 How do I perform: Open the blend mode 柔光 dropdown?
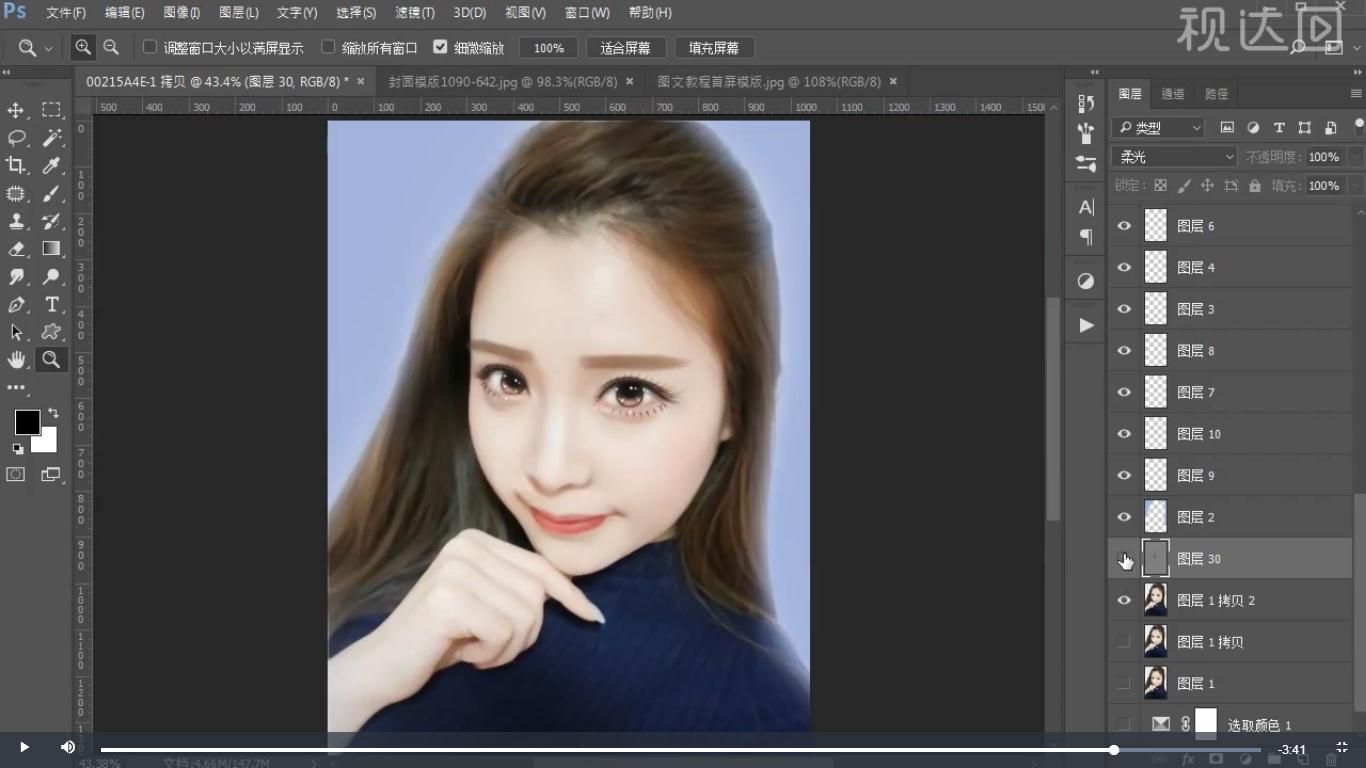tap(1174, 157)
